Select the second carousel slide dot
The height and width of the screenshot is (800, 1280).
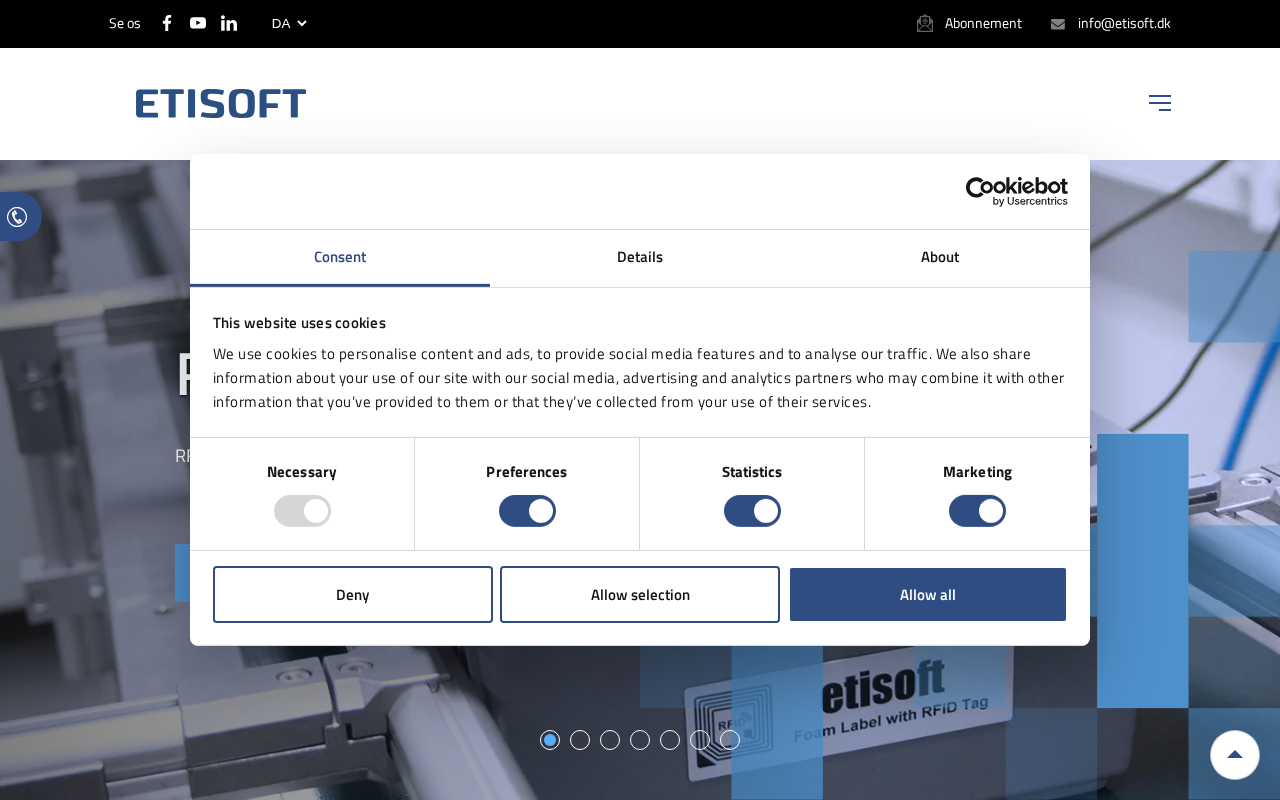[580, 740]
